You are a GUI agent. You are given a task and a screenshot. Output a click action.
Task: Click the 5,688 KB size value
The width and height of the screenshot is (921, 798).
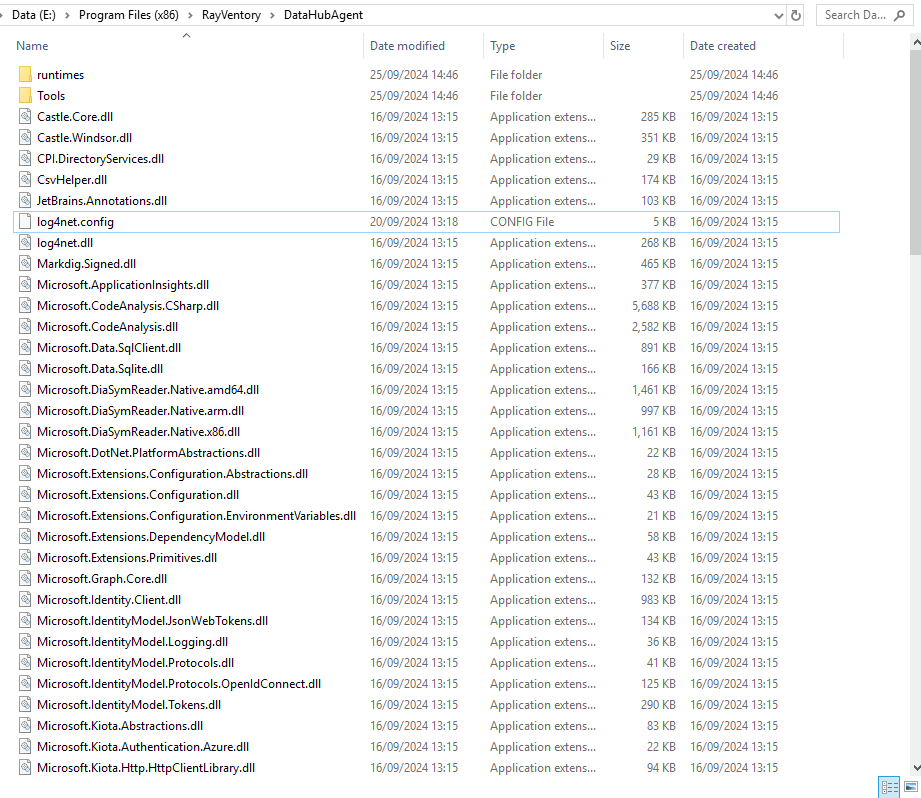coord(653,306)
